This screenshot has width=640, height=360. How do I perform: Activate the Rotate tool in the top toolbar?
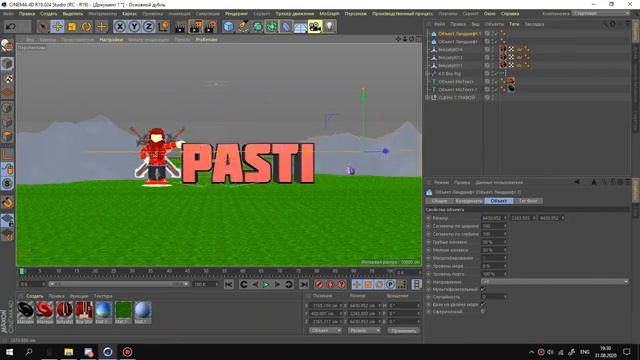click(87, 27)
